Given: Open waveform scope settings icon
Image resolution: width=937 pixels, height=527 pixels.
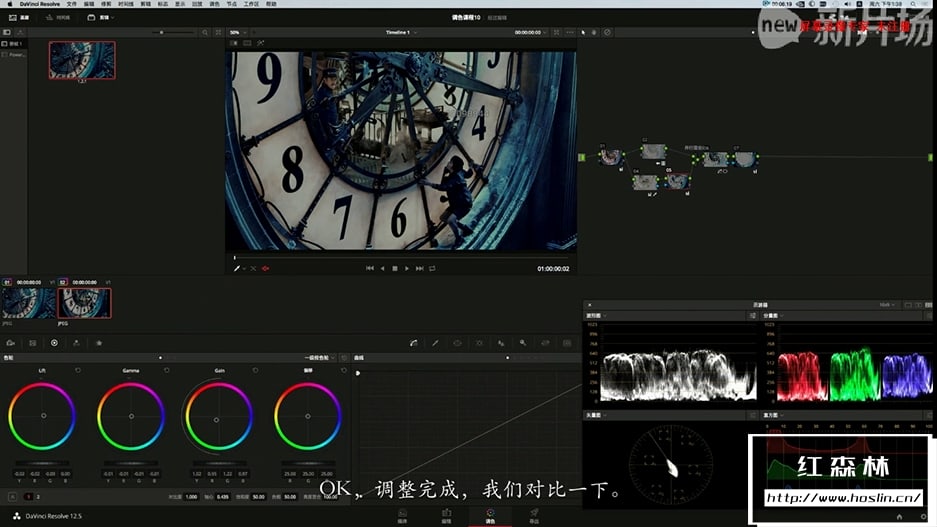Looking at the screenshot, I should pyautogui.click(x=752, y=315).
